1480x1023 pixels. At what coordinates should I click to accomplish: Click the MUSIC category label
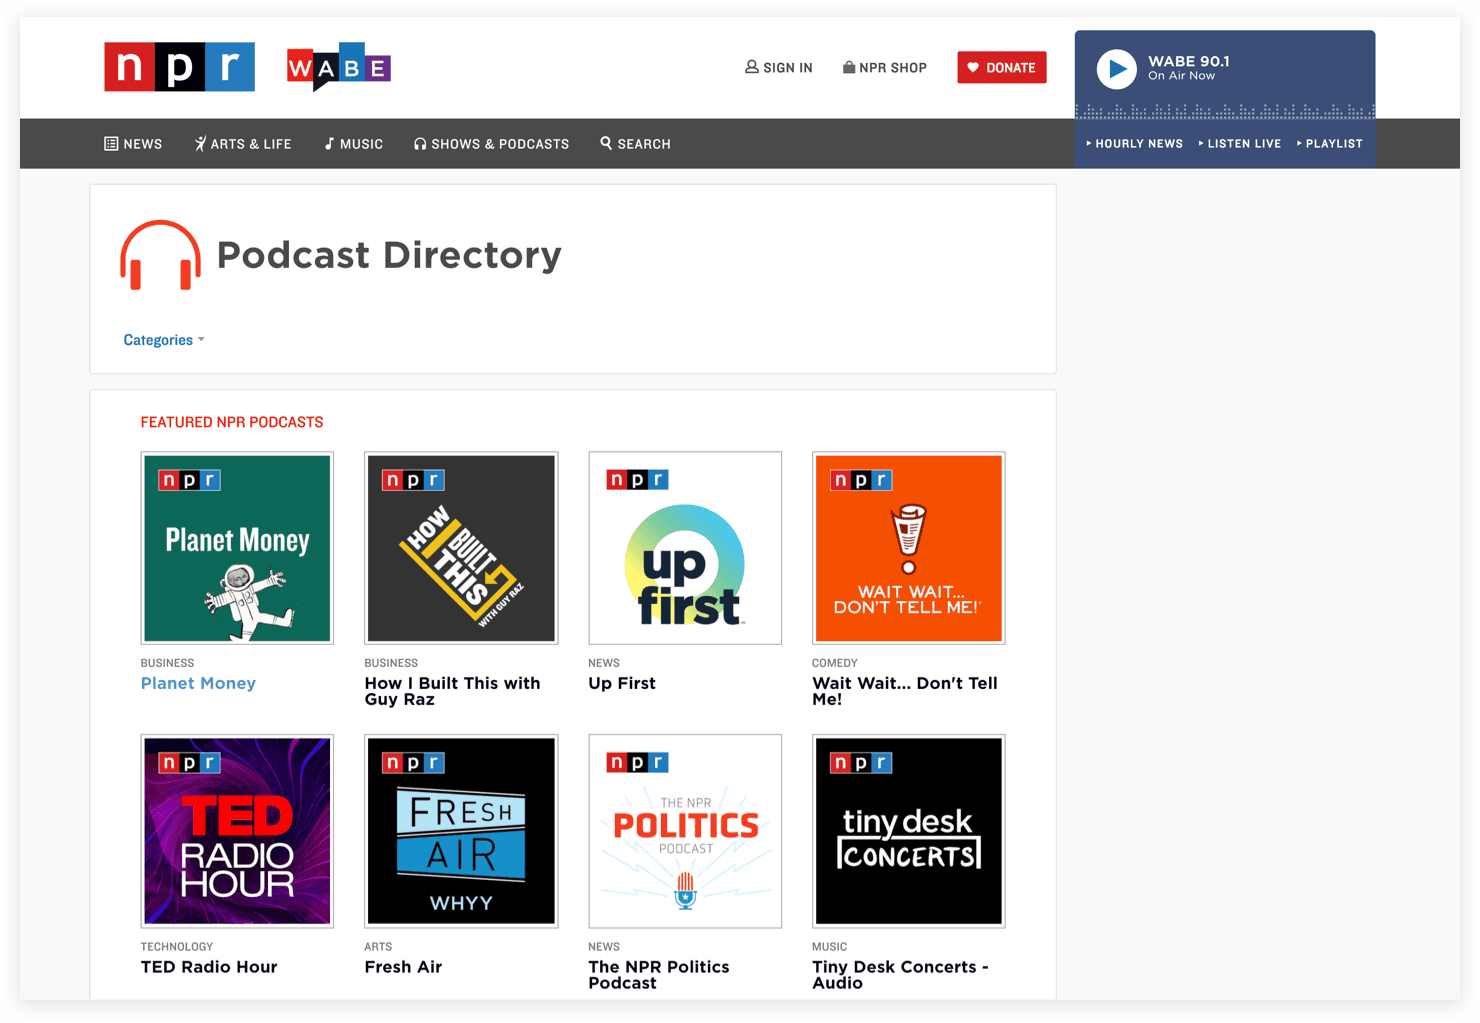[830, 947]
